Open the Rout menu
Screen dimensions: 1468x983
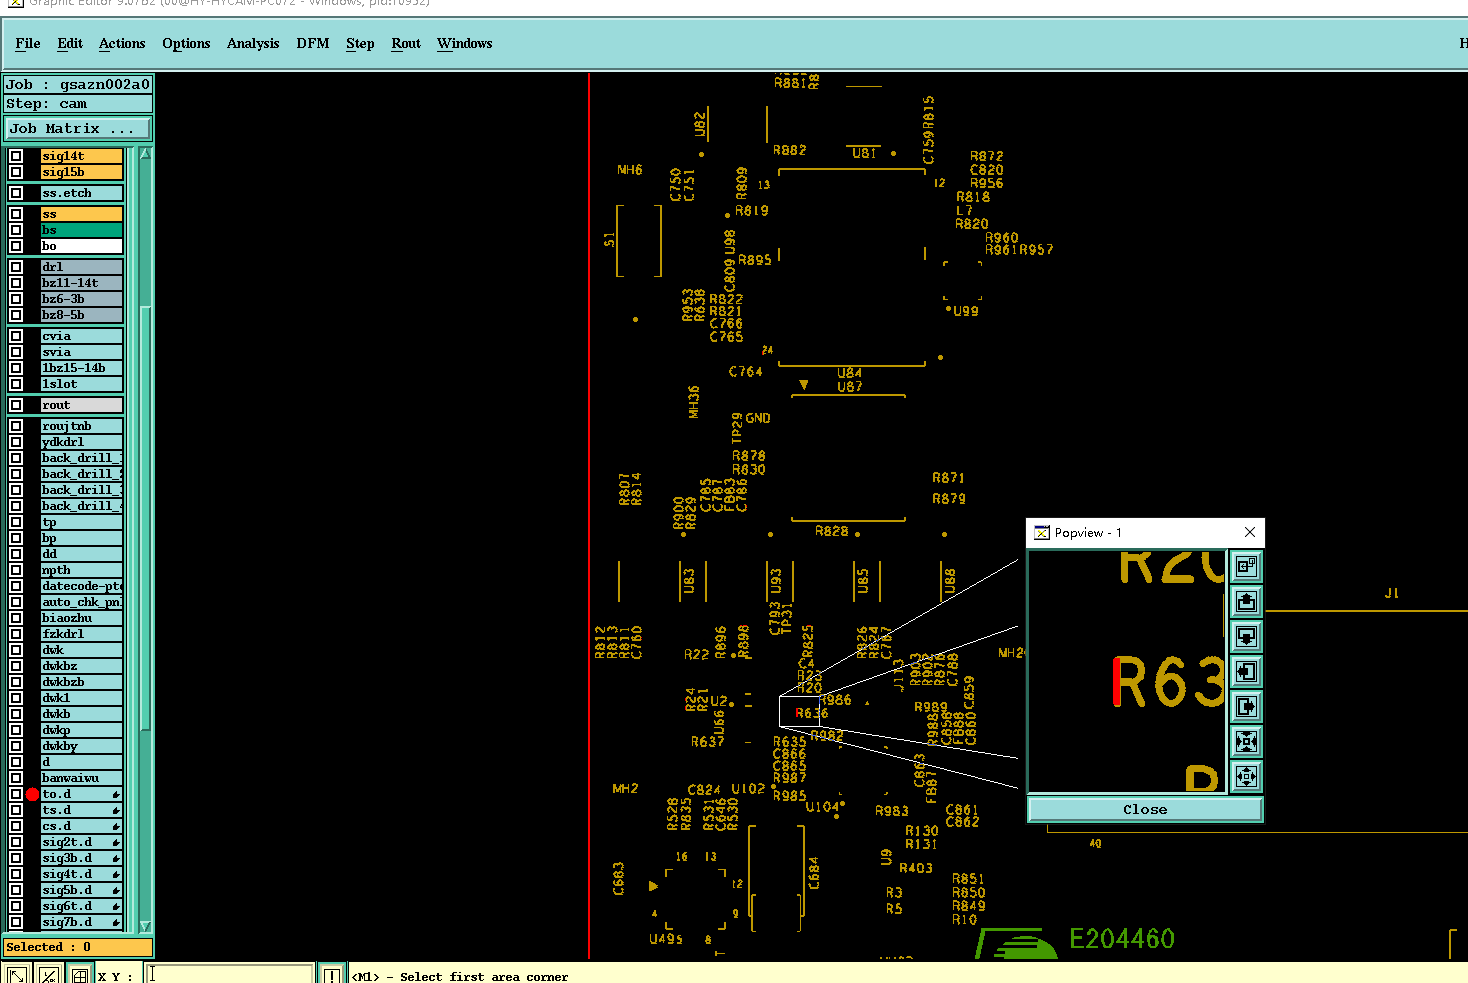[x=406, y=43]
